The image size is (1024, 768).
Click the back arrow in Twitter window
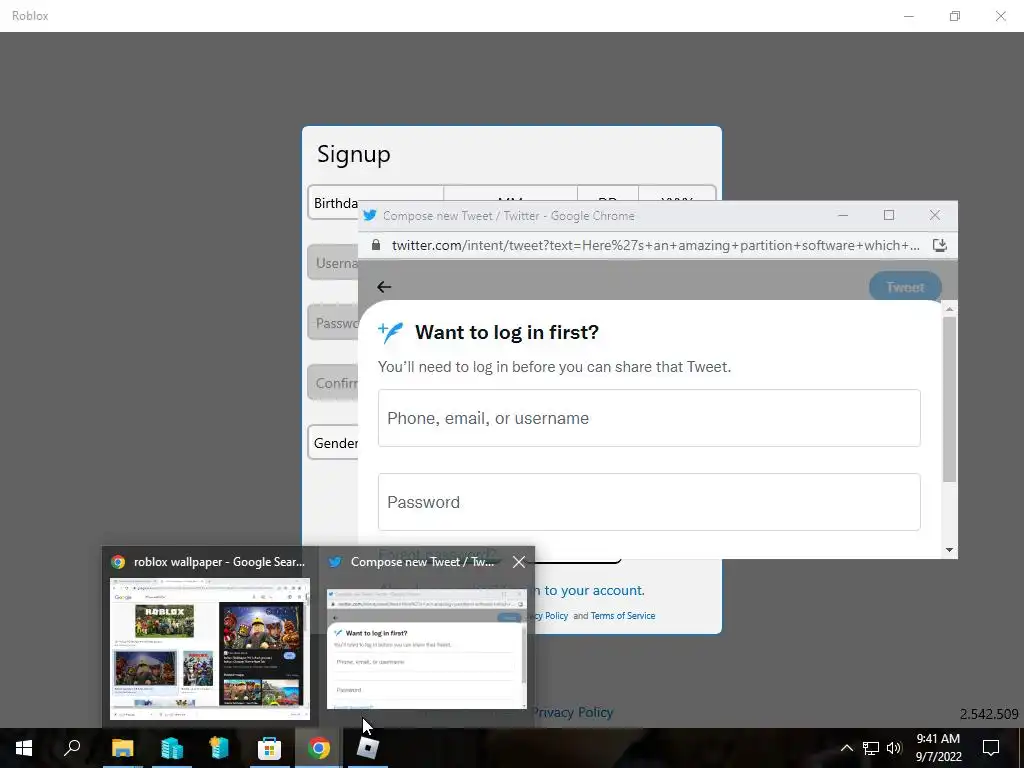click(x=384, y=287)
